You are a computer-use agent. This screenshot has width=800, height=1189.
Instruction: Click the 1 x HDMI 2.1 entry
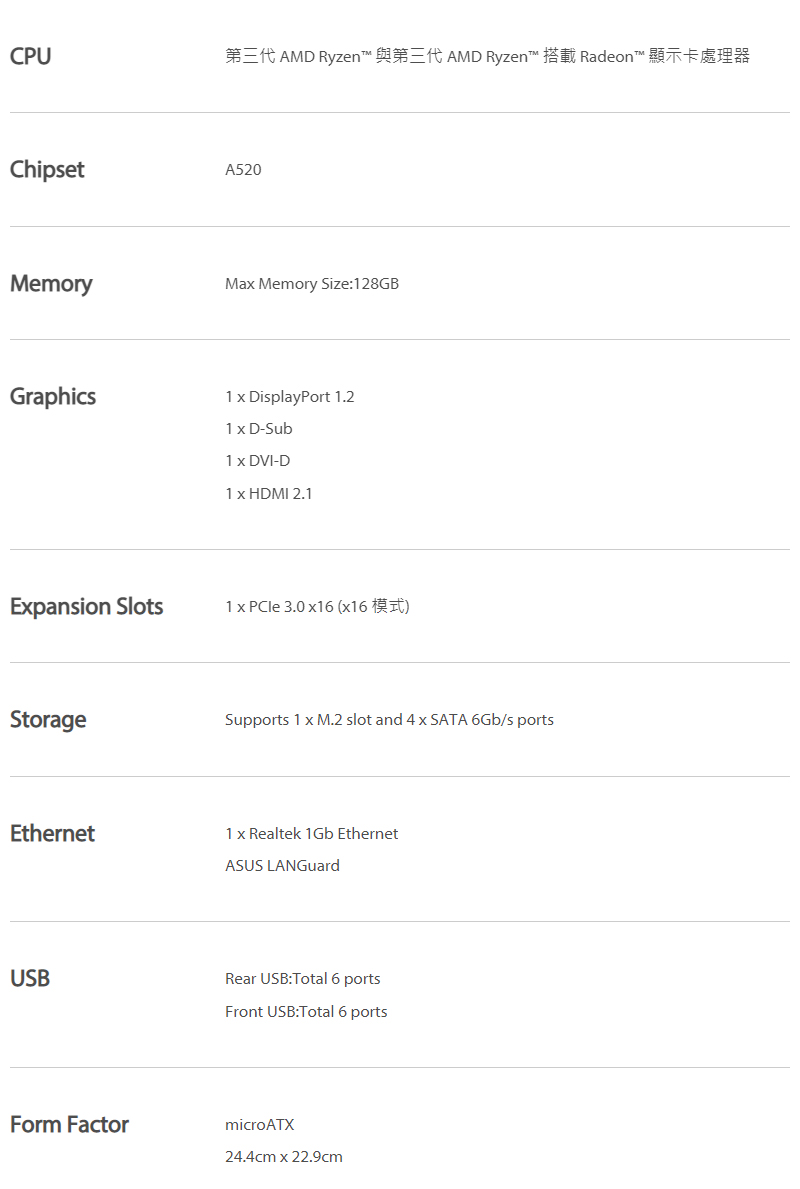(268, 494)
